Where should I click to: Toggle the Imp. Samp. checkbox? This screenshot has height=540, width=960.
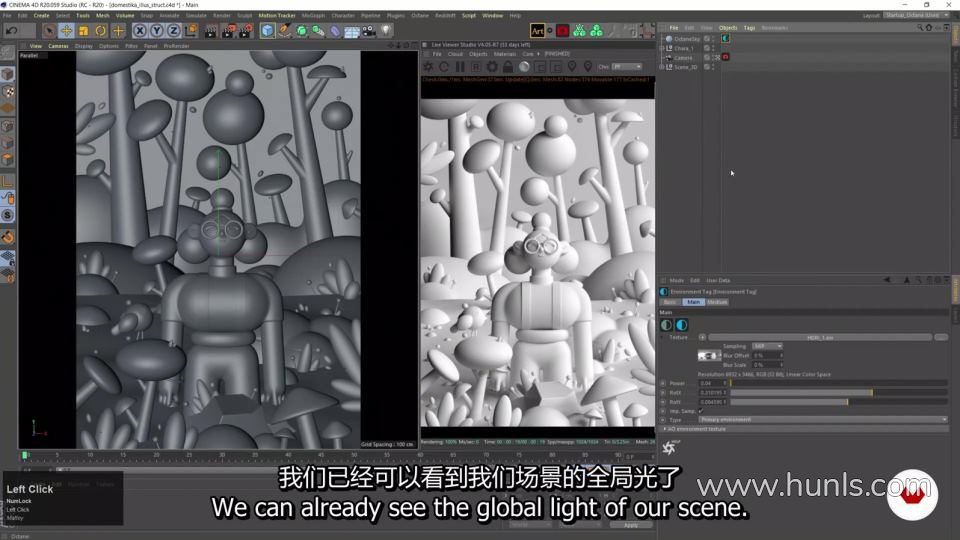click(701, 411)
